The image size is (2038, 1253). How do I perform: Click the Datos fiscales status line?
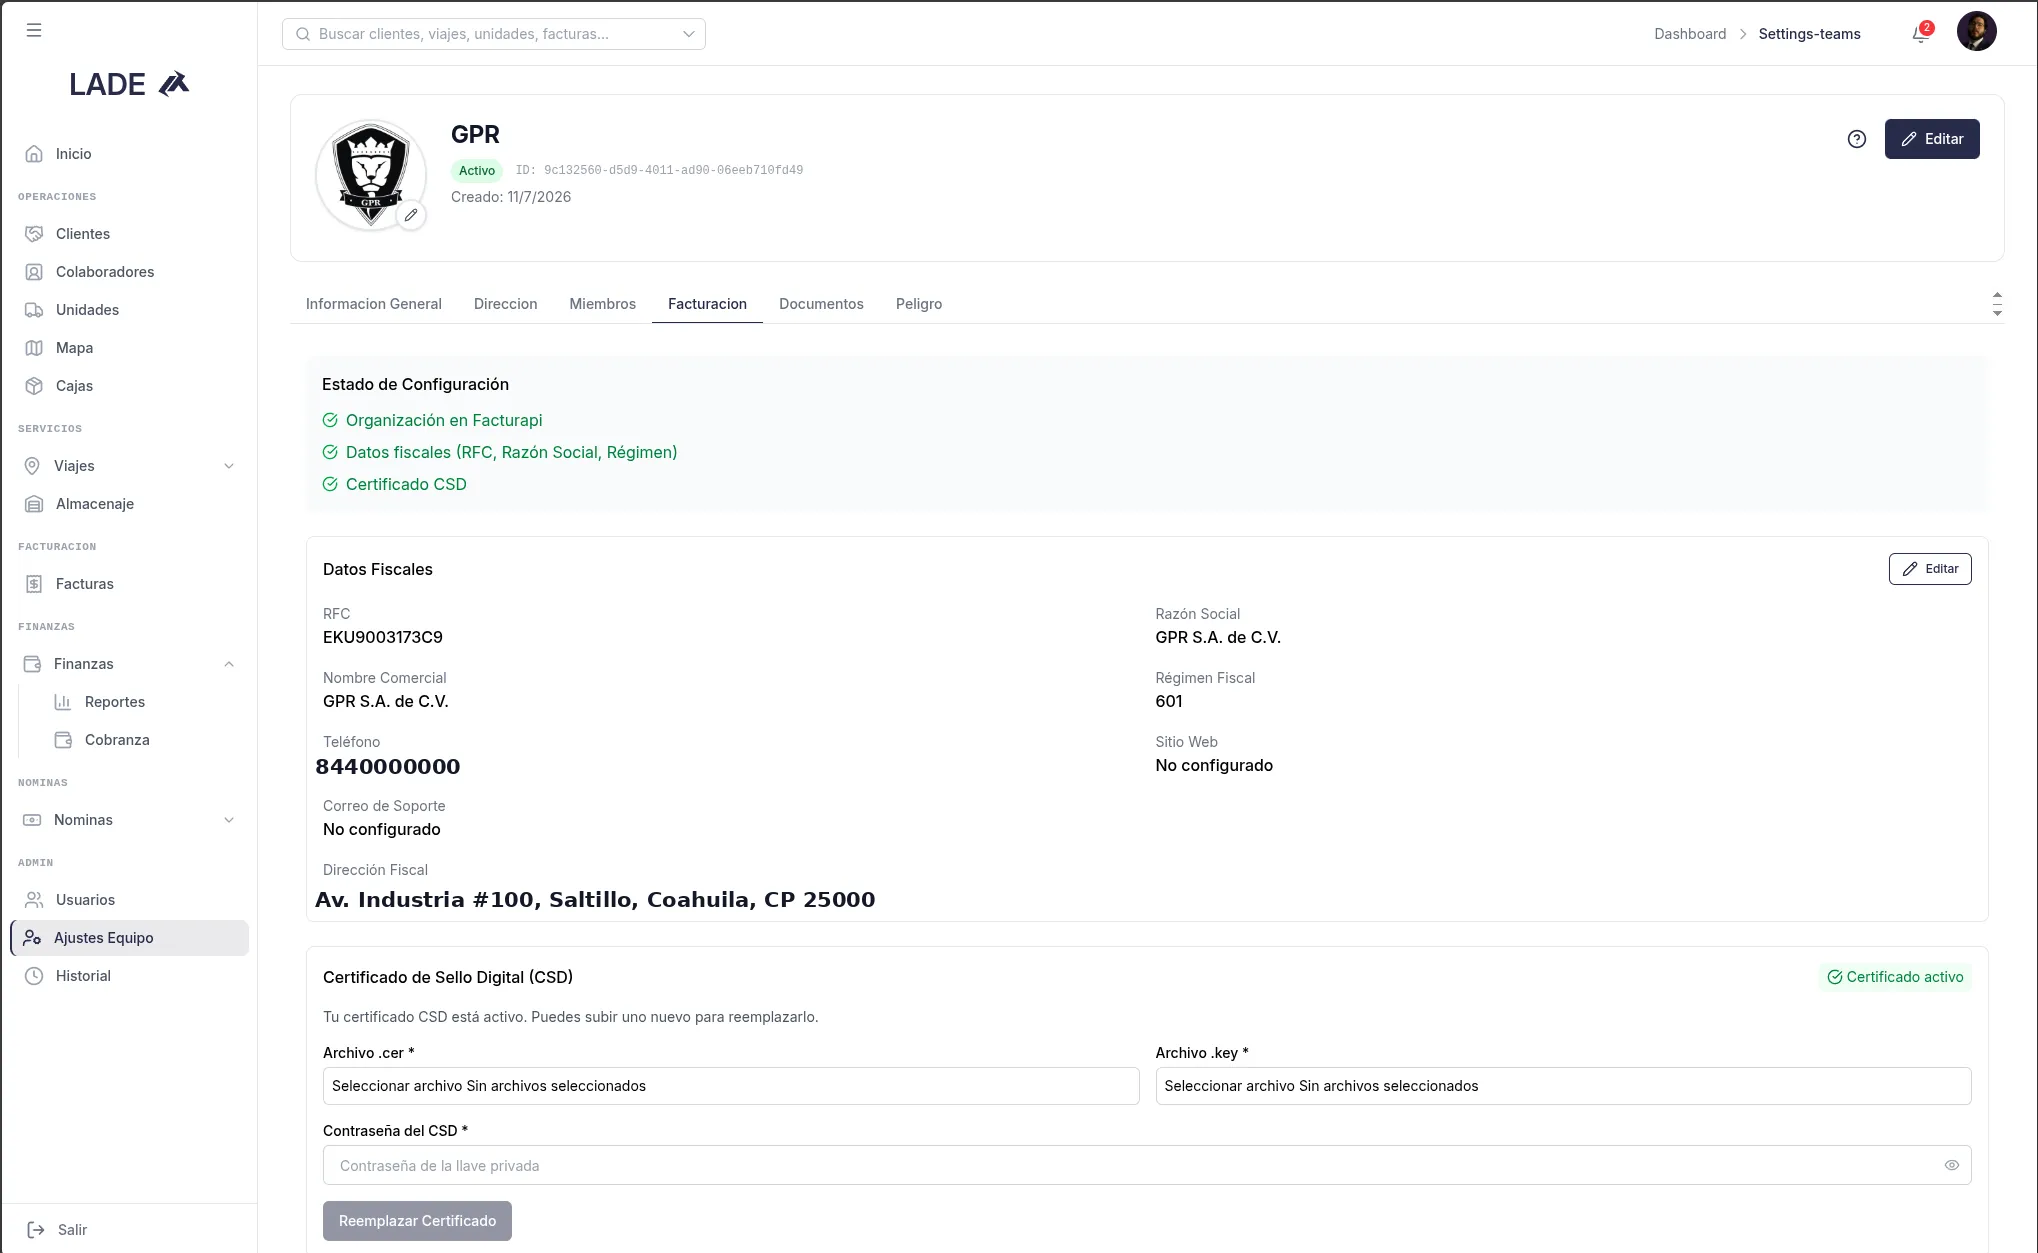(500, 453)
